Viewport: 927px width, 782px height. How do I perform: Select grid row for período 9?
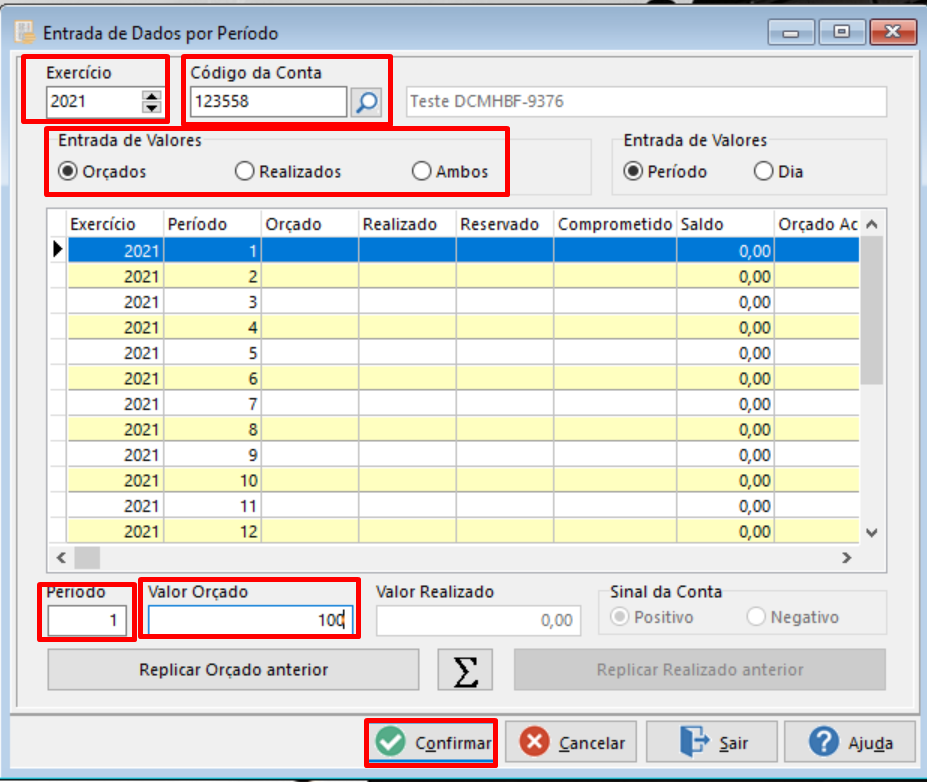click(x=463, y=455)
